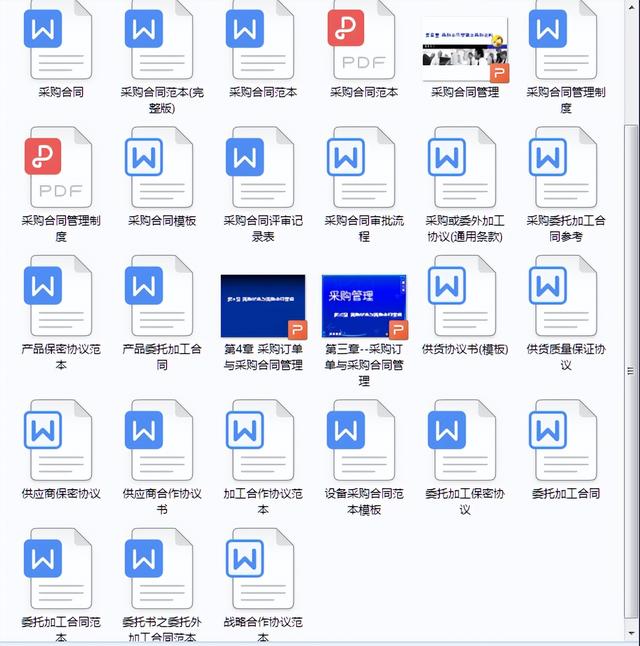Select the 委托加工保密协议 document icon
The width and height of the screenshot is (640, 646).
tap(462, 440)
